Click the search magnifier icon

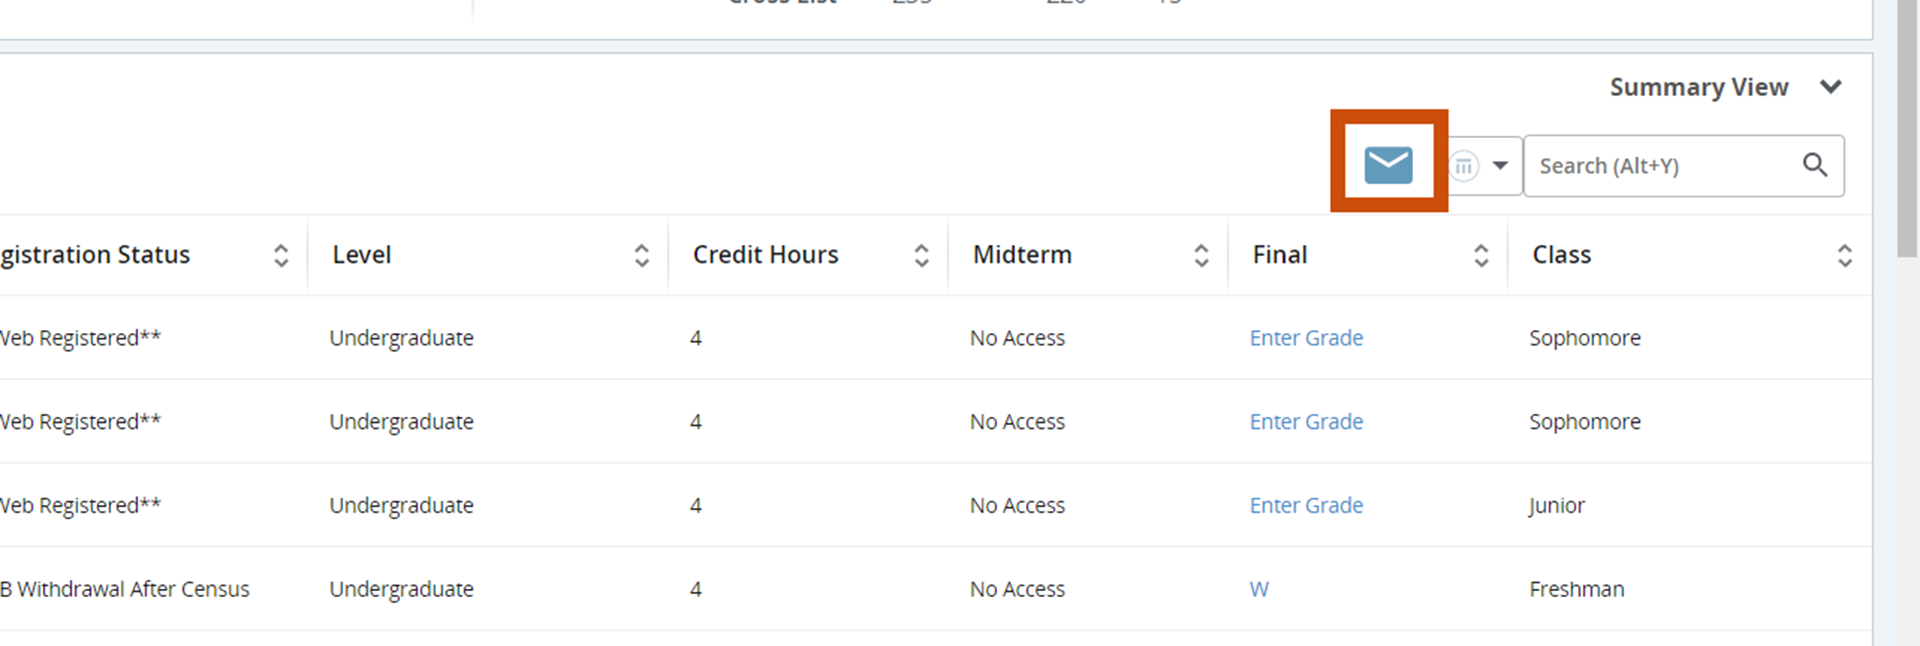1815,165
